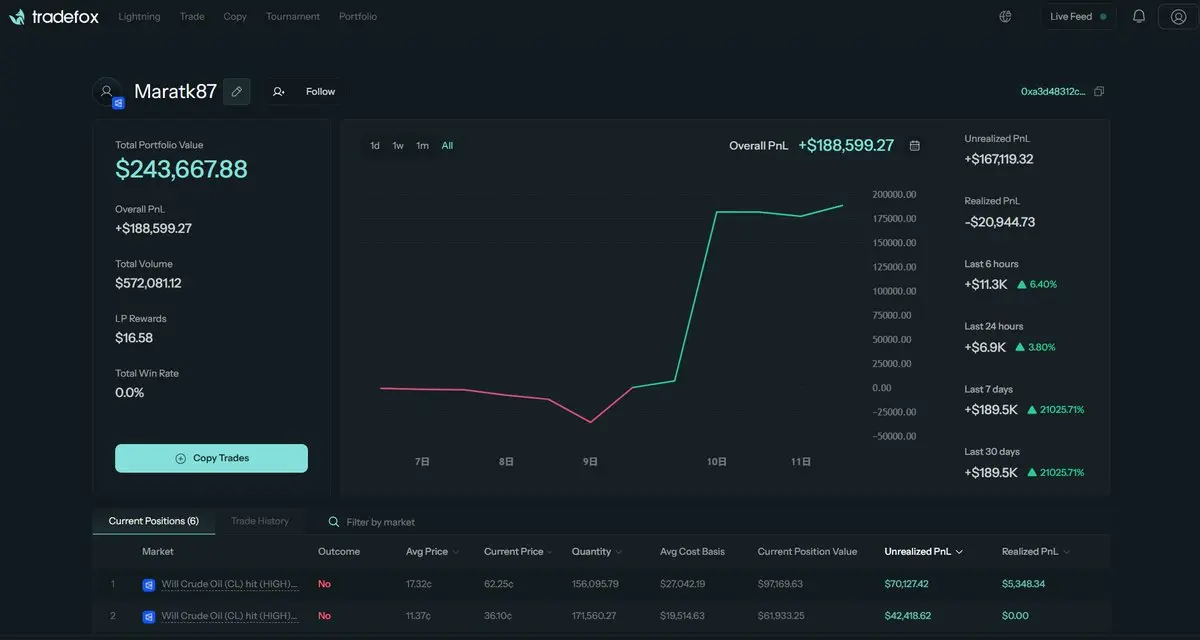The image size is (1200, 640).
Task: Open the calendar icon beside Overall PnL
Action: coord(915,146)
